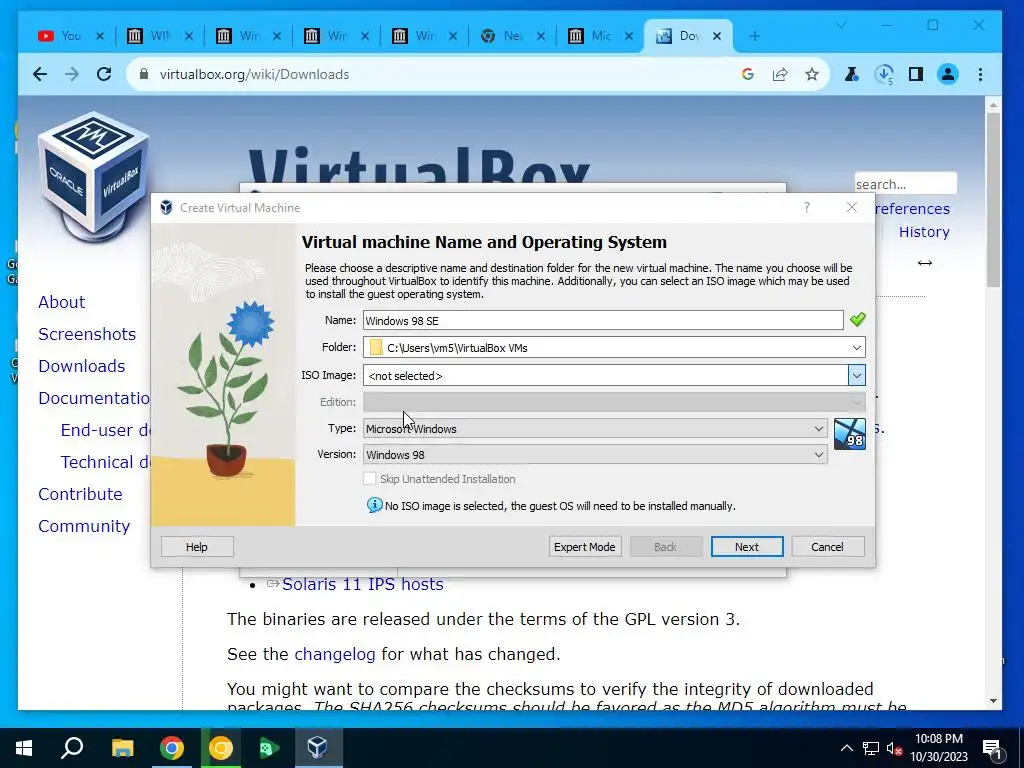Click the question mark help icon in dialog
Viewport: 1024px width, 768px height.
click(807, 208)
